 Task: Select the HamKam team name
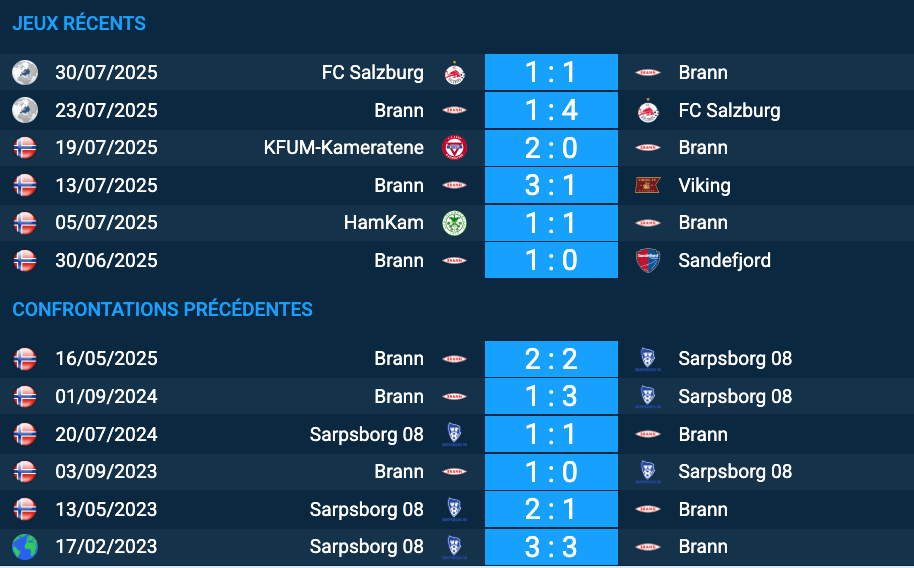(383, 223)
